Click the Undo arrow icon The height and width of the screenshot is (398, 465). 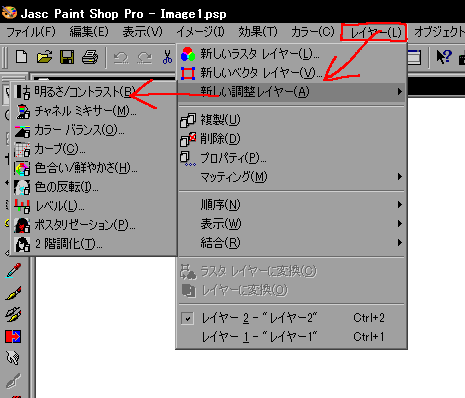(x=121, y=57)
